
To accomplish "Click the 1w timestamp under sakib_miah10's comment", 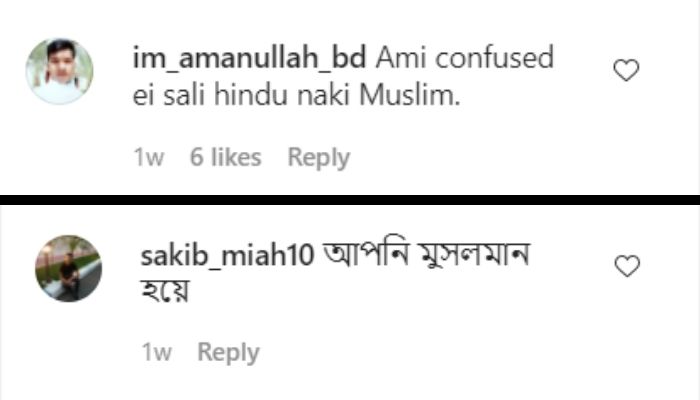I will click(156, 352).
